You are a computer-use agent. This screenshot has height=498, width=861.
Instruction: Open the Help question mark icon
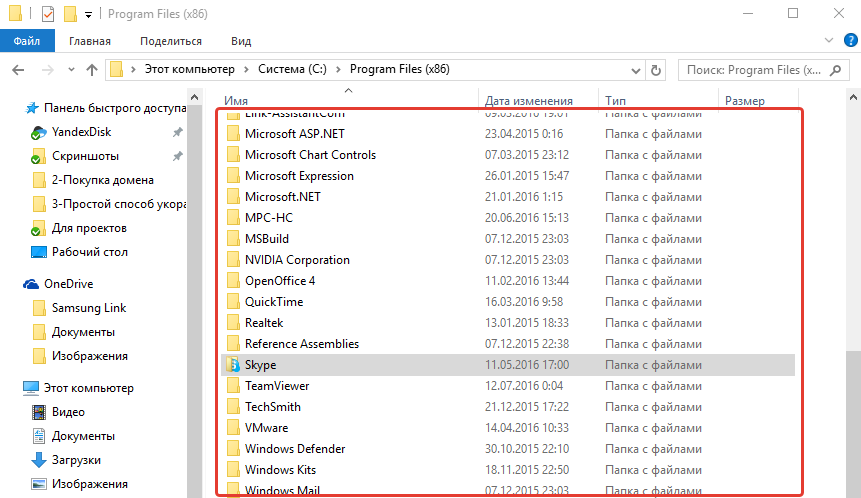tap(848, 41)
